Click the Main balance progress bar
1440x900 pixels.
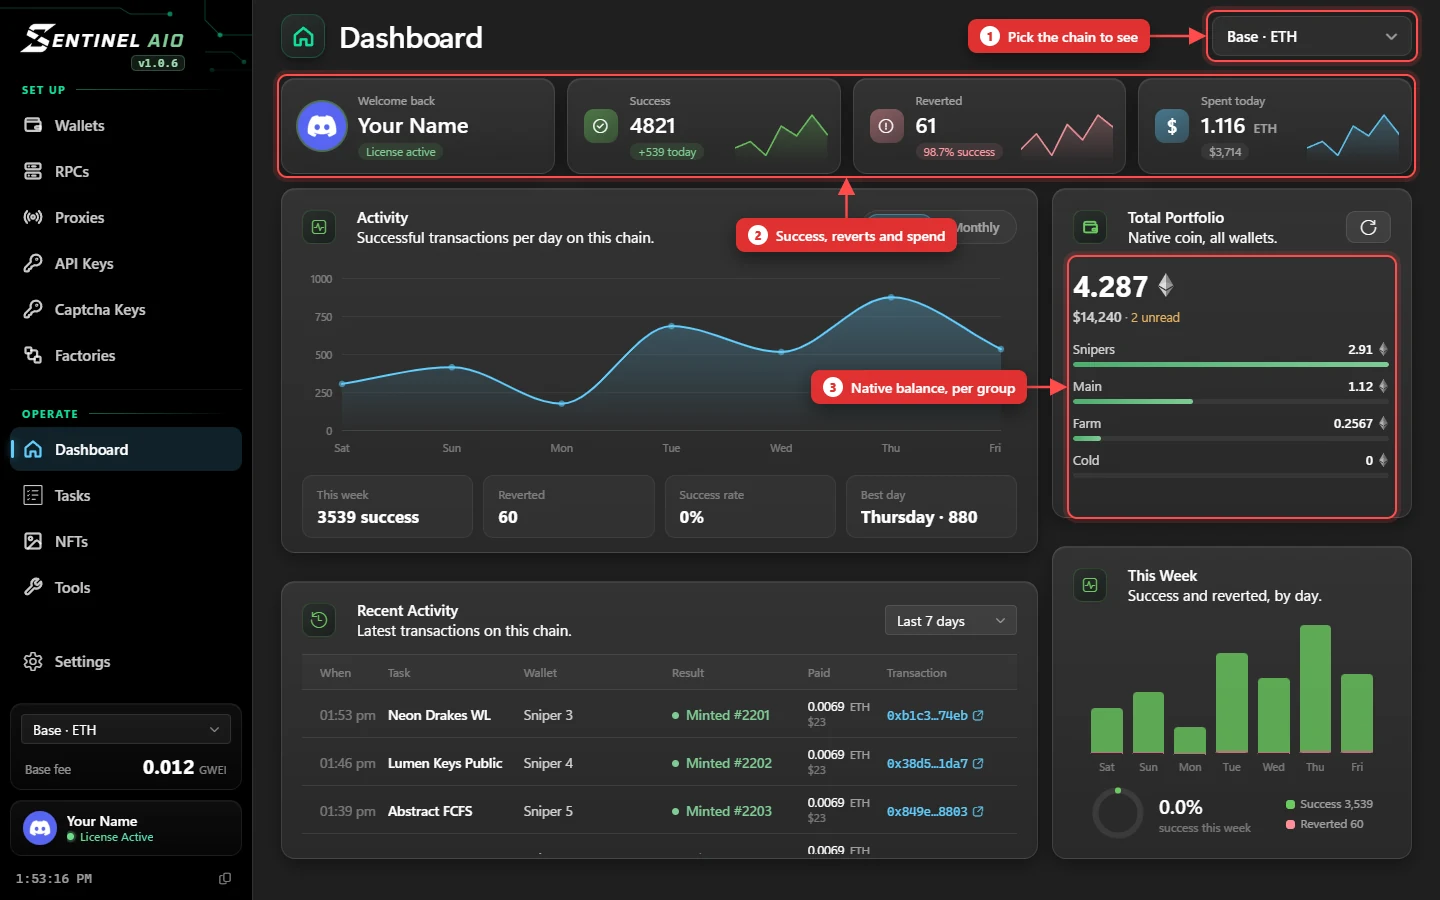click(1230, 402)
